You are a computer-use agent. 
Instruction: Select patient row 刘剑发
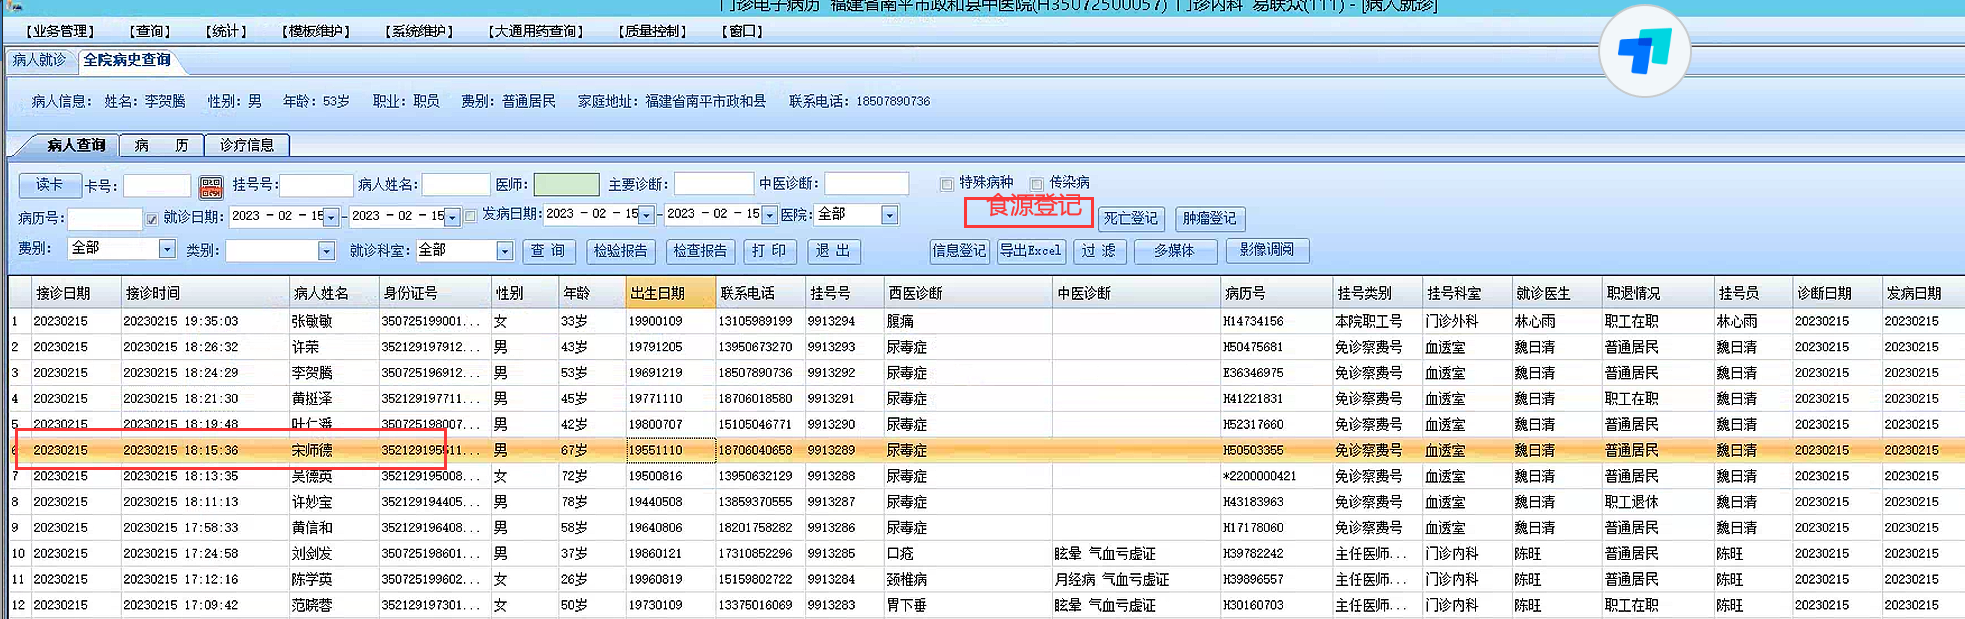click(986, 553)
